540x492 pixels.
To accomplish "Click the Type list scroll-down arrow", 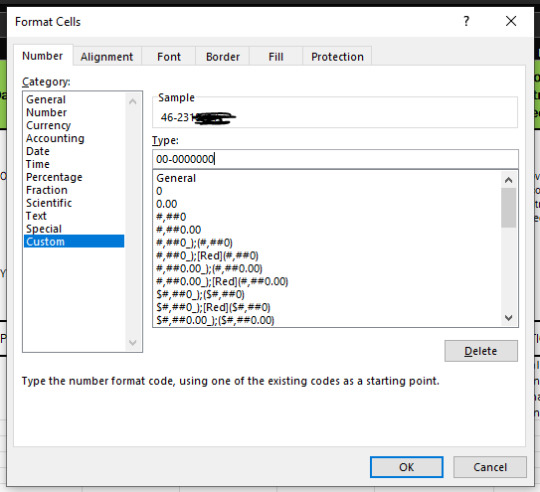I will tap(509, 318).
